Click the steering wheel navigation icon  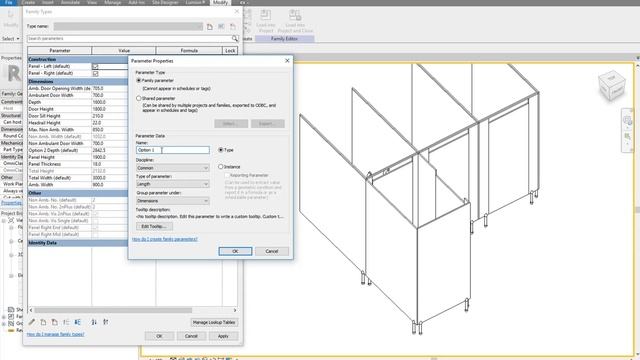pyautogui.click(x=627, y=120)
